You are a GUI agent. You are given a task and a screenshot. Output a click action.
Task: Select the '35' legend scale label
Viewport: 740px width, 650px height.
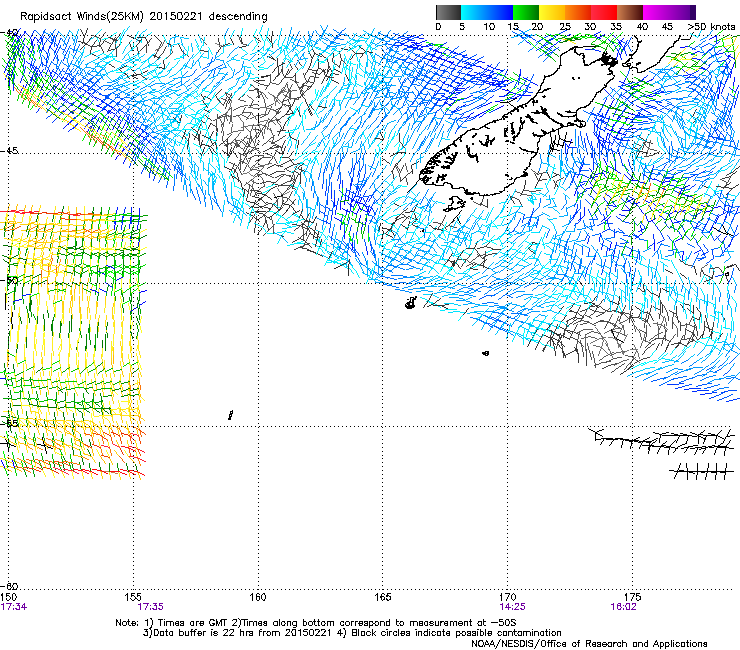(616, 27)
